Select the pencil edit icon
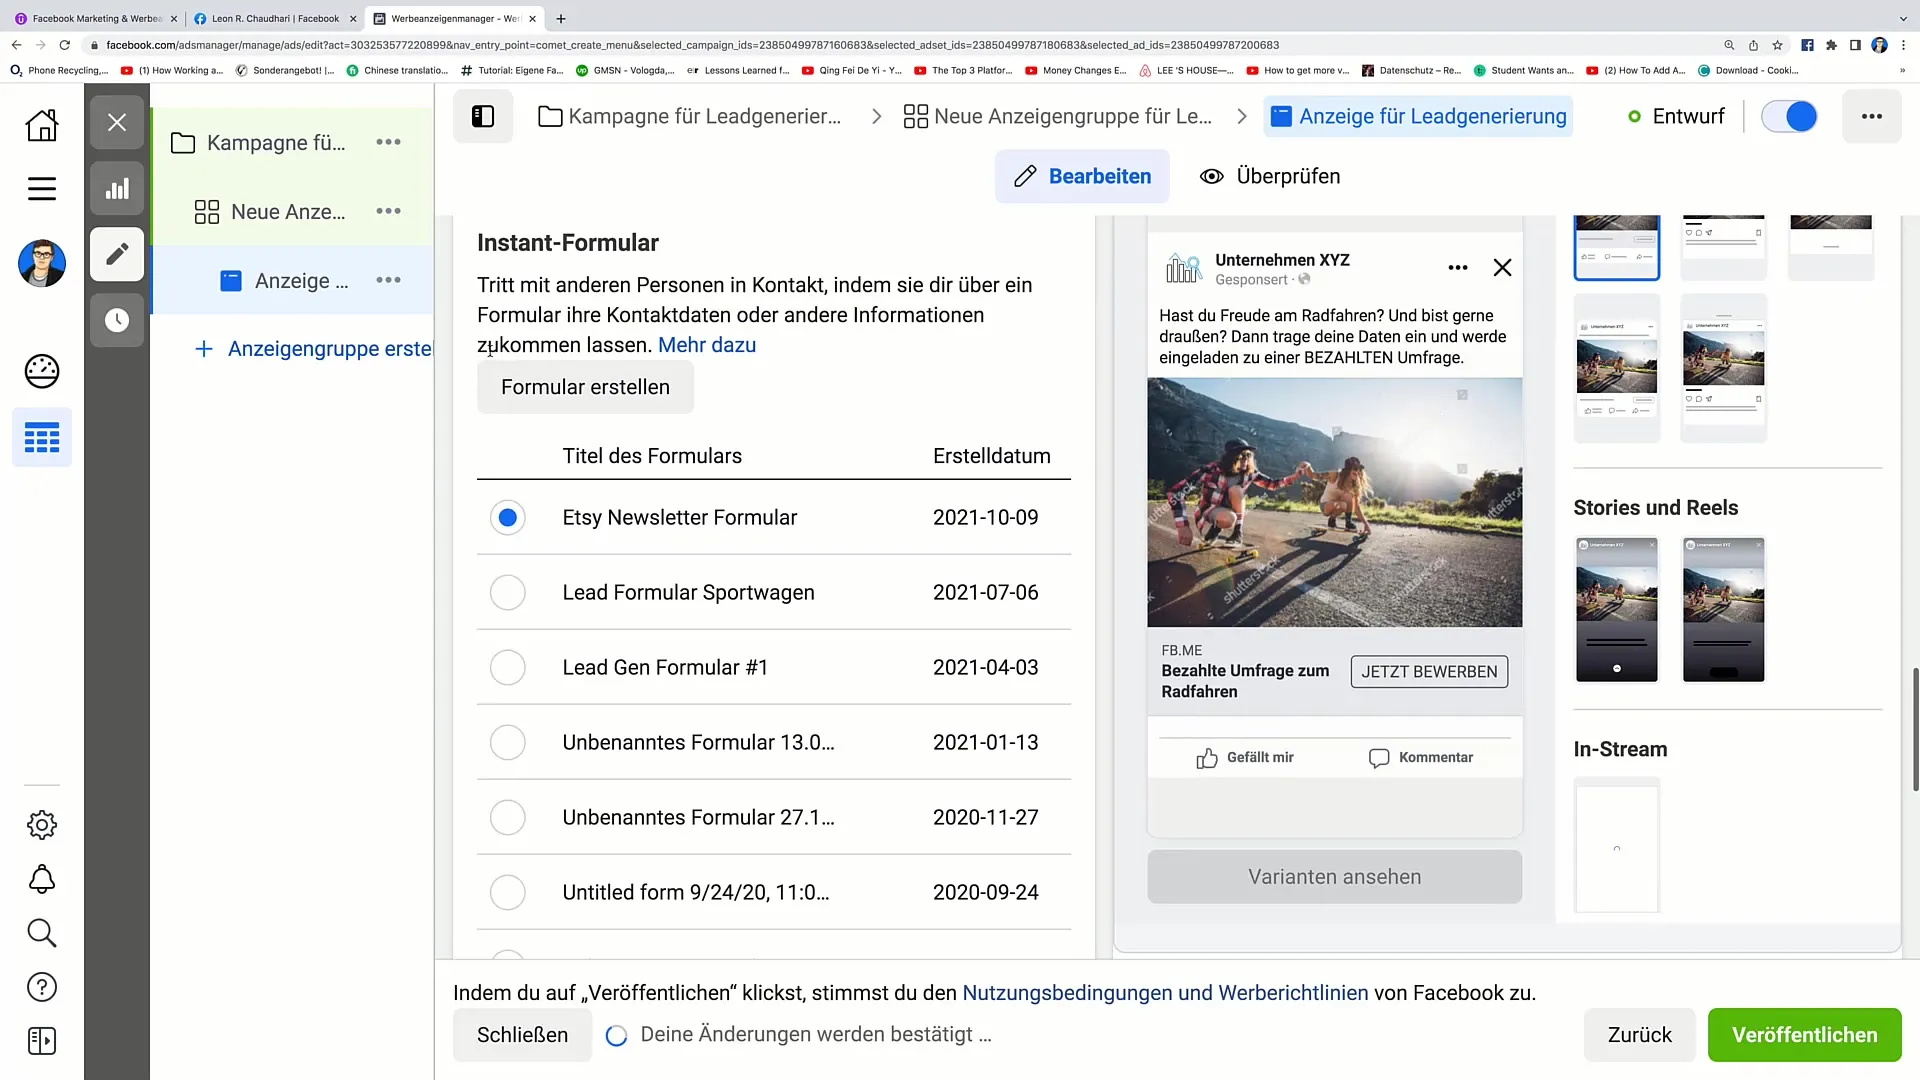The image size is (1920, 1080). (117, 254)
